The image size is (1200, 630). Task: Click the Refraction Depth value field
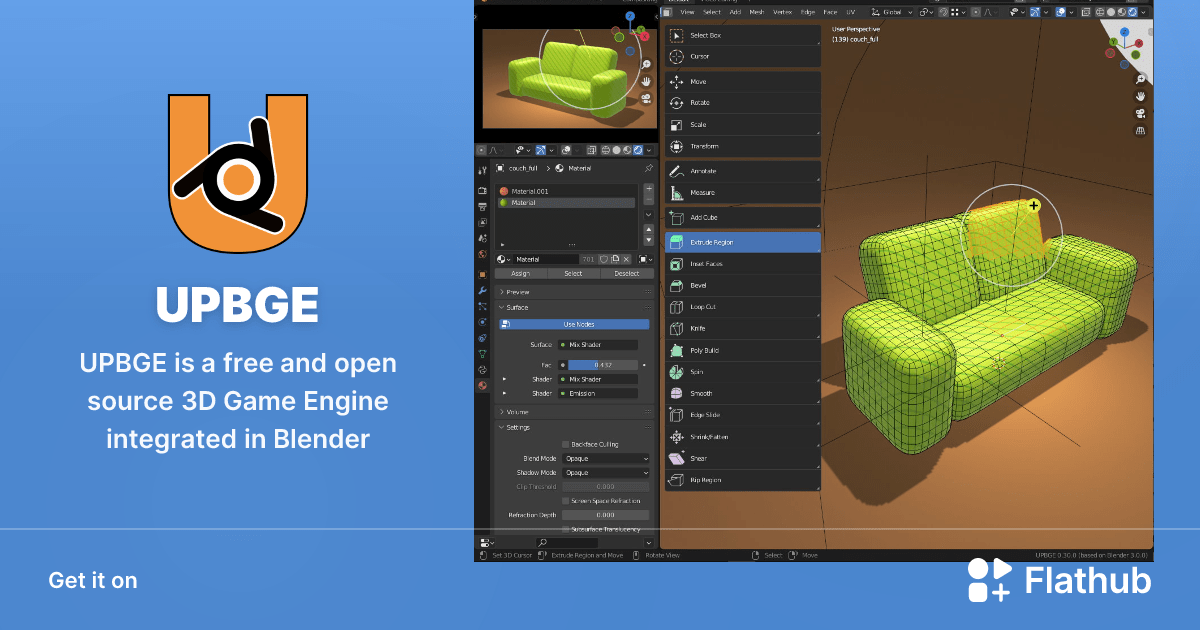[606, 515]
